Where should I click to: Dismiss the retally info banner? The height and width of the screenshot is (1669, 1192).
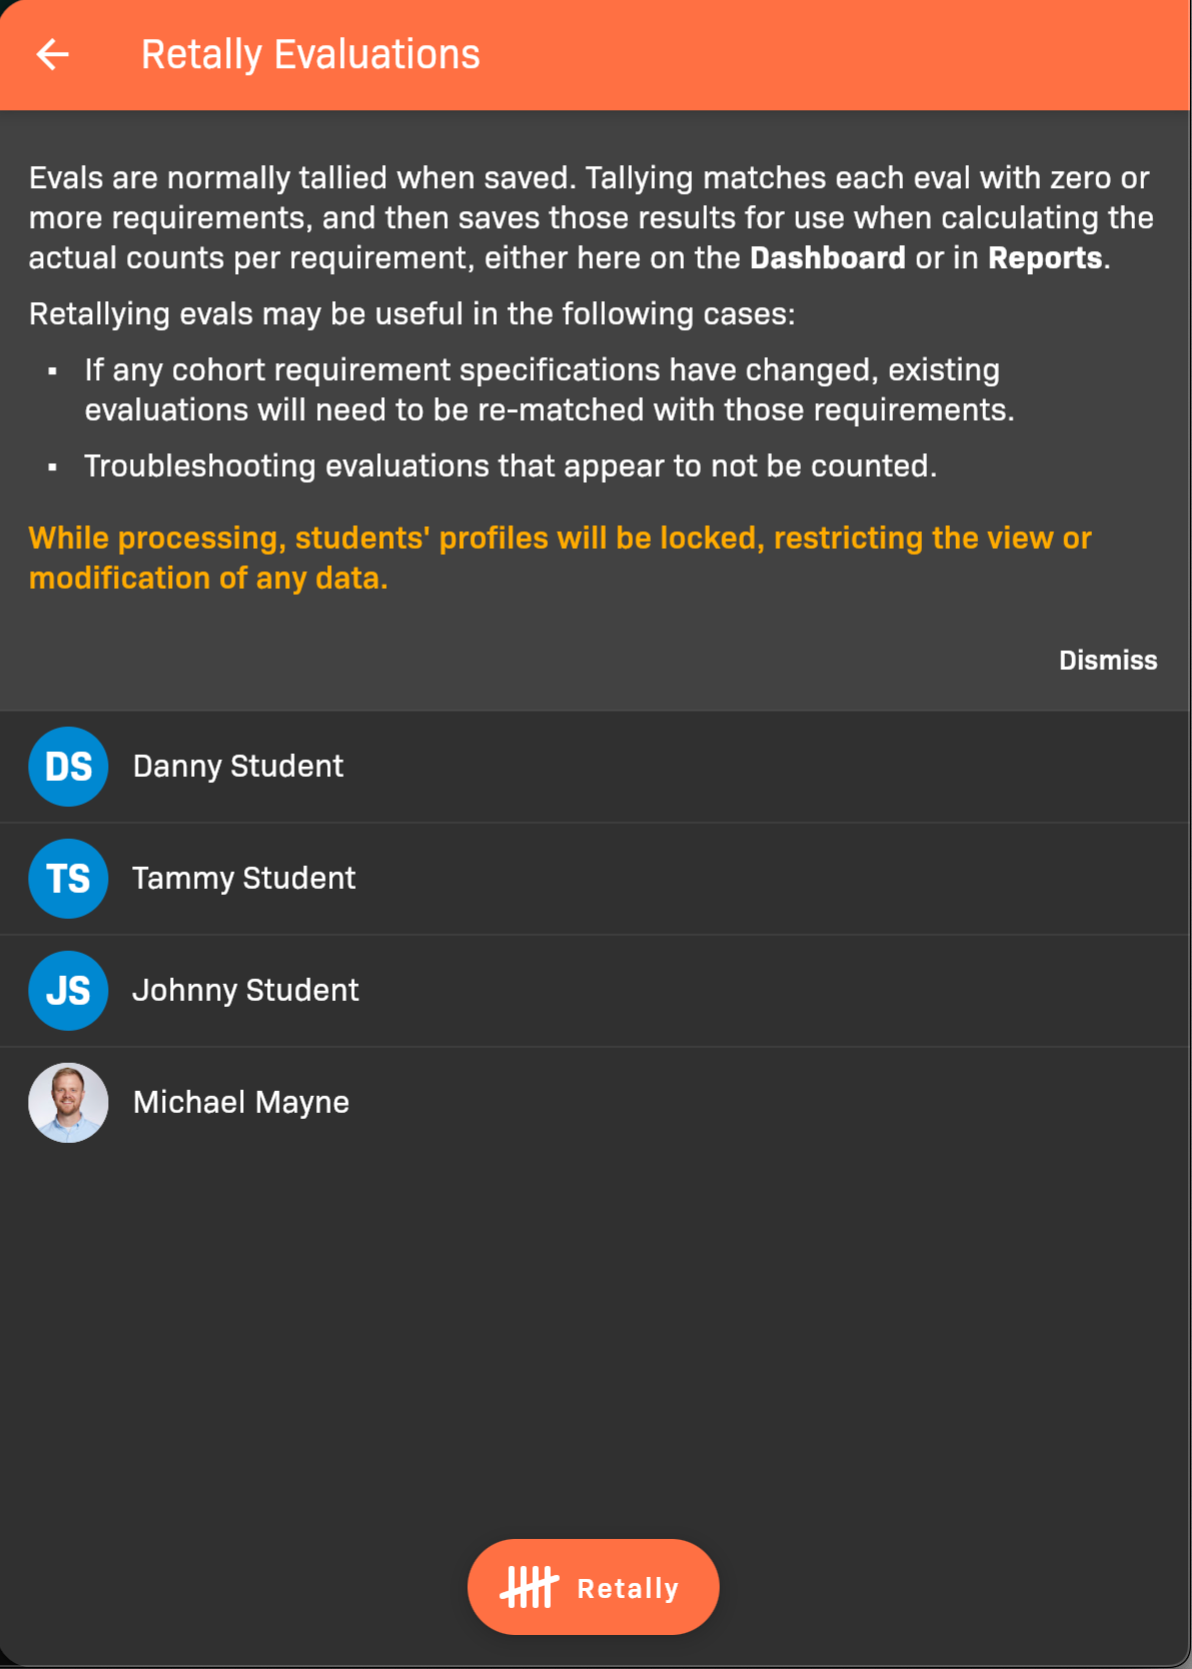tap(1107, 660)
